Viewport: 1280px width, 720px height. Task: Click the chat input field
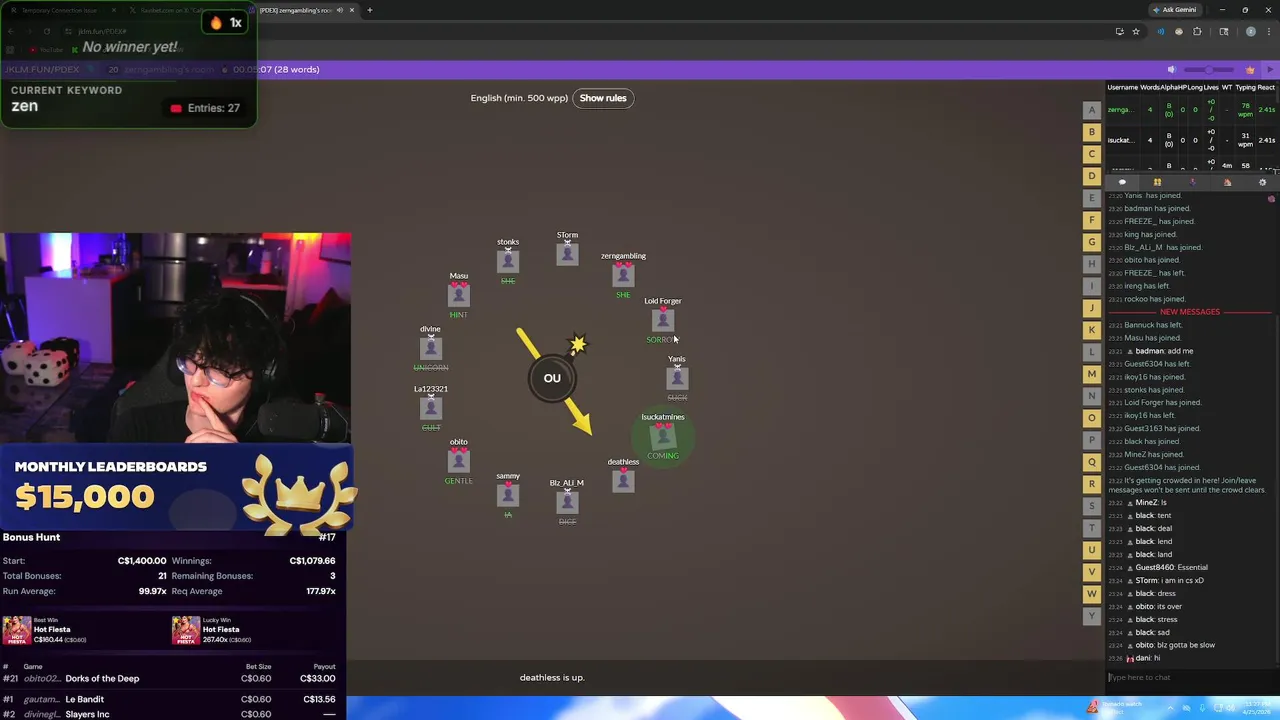[1190, 677]
